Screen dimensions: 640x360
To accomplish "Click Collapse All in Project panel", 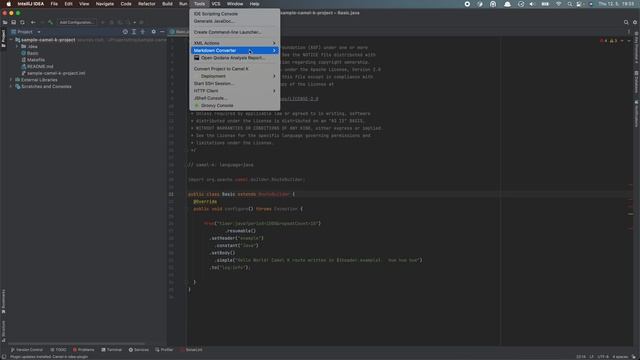I will pos(142,31).
